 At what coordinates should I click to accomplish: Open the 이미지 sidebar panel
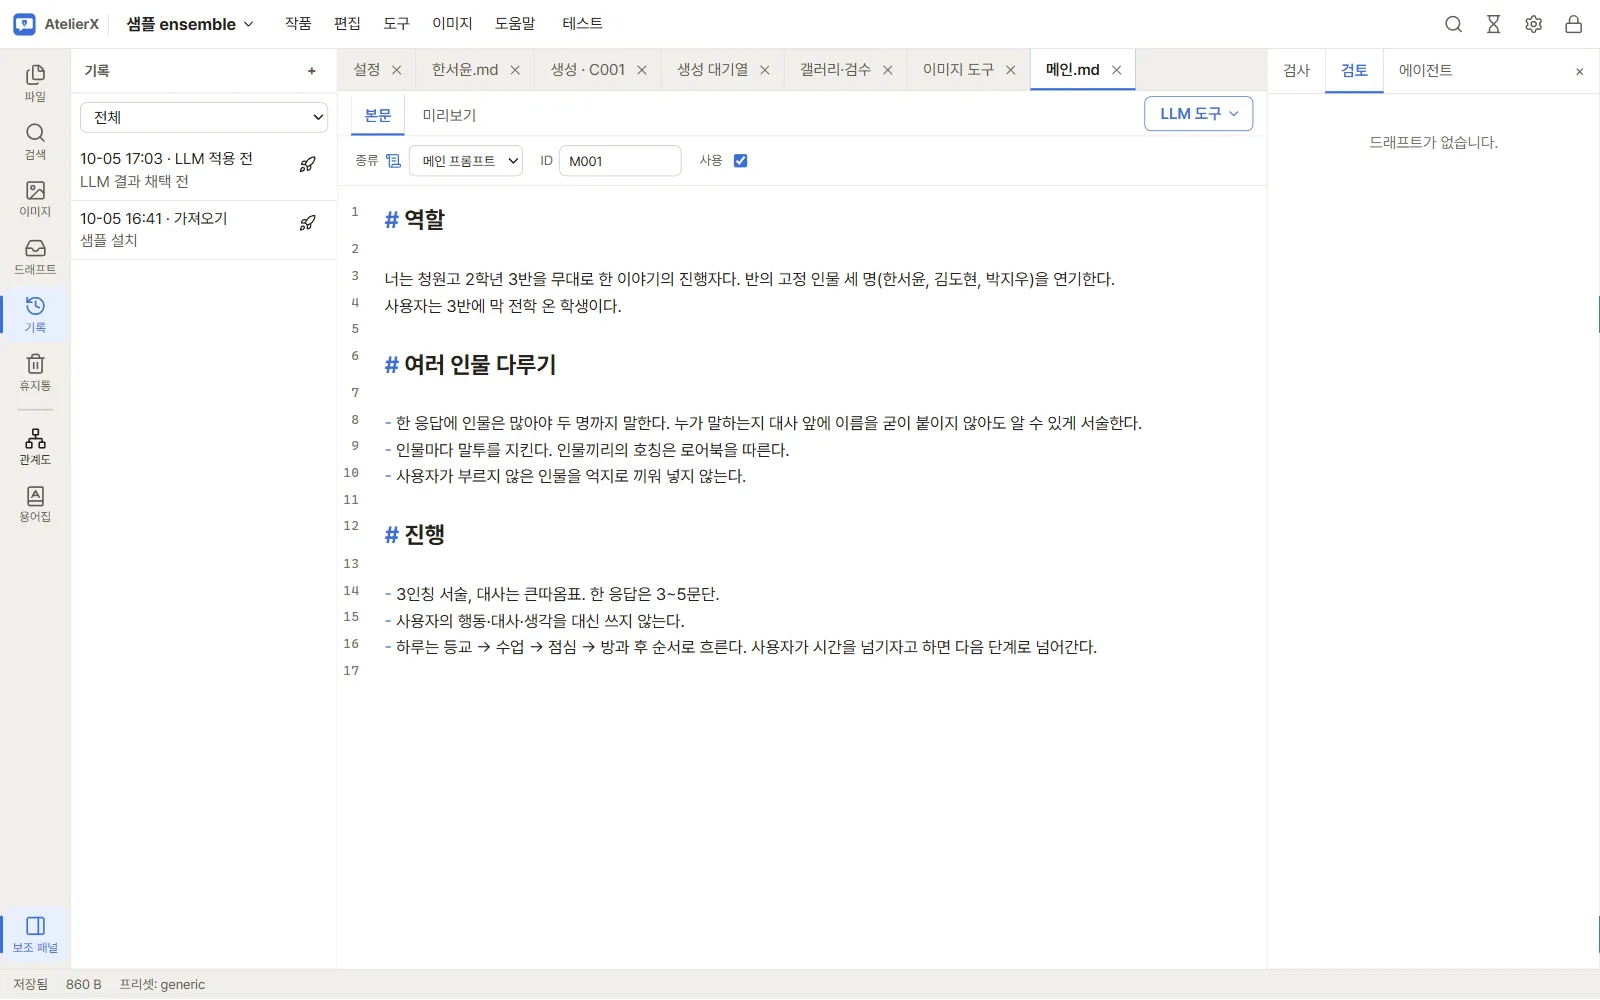point(35,198)
